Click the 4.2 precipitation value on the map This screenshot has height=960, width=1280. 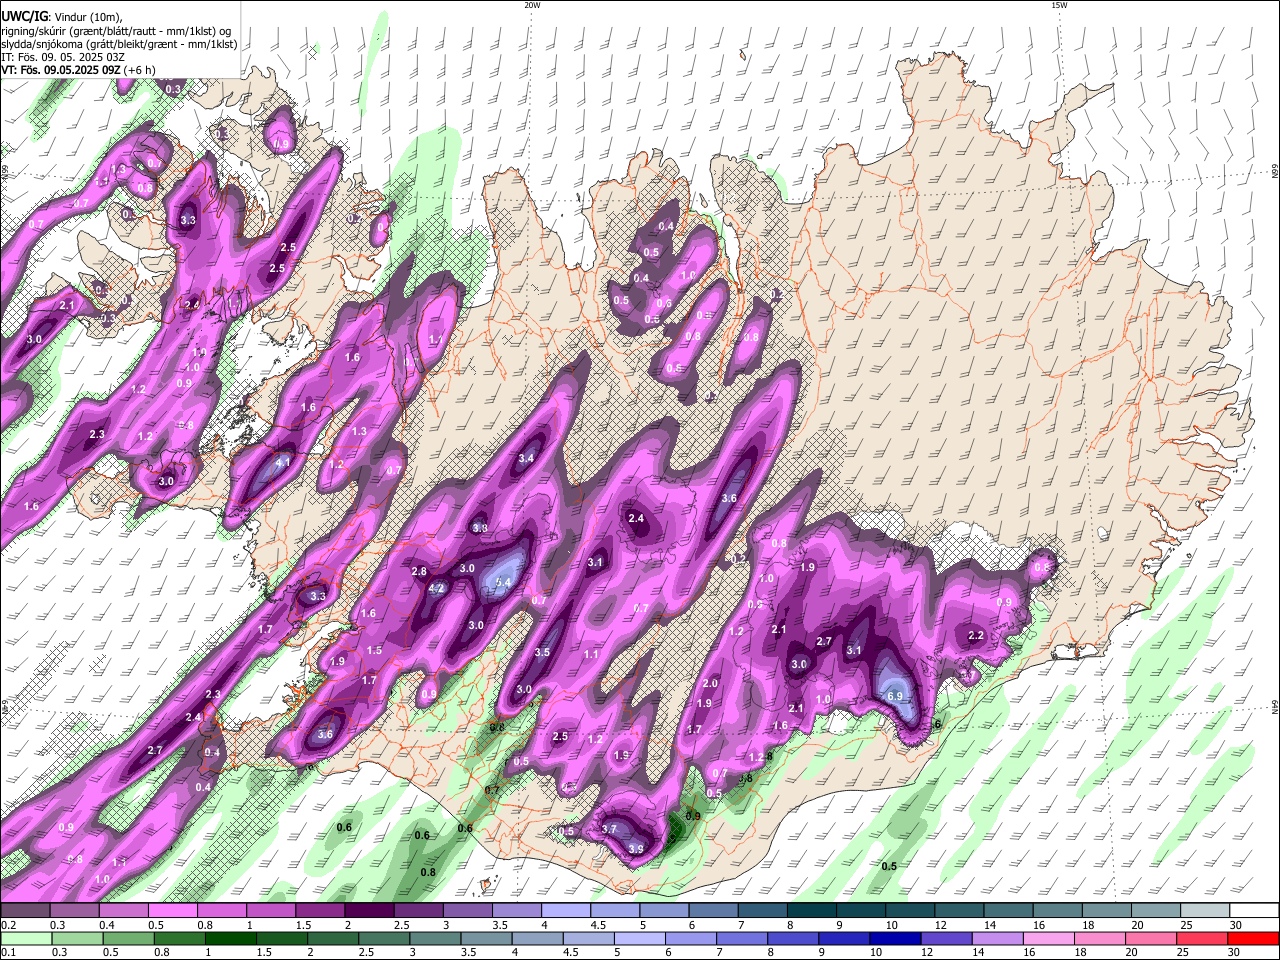(x=436, y=589)
